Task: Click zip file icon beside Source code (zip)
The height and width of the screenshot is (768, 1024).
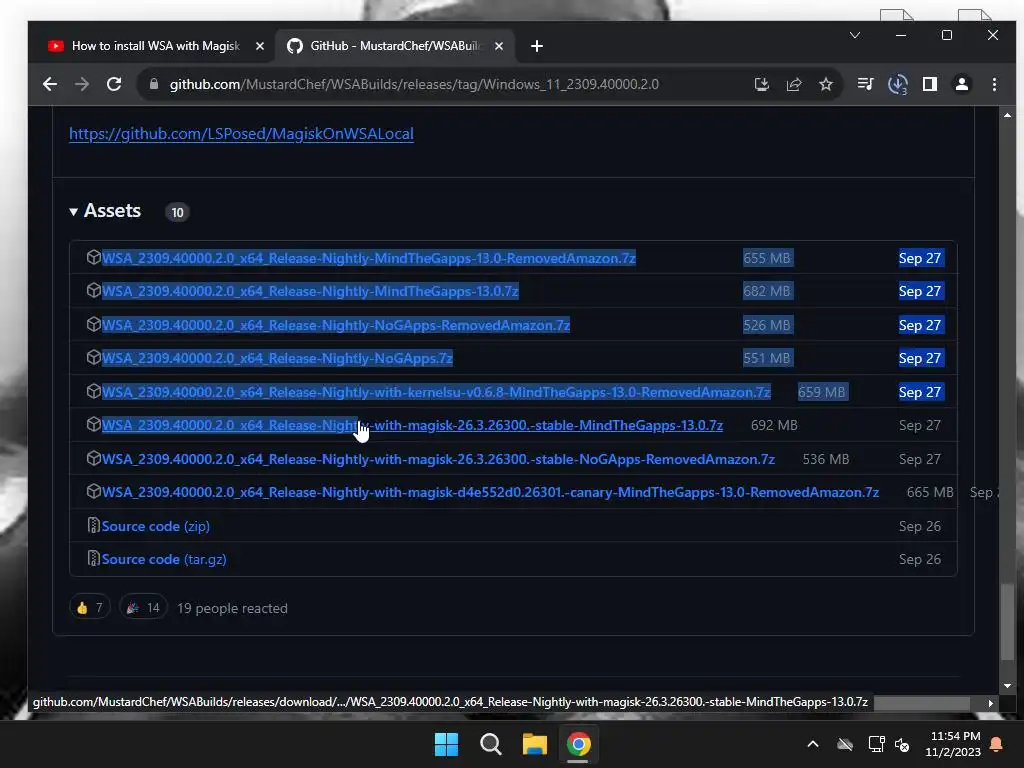Action: pyautogui.click(x=93, y=525)
